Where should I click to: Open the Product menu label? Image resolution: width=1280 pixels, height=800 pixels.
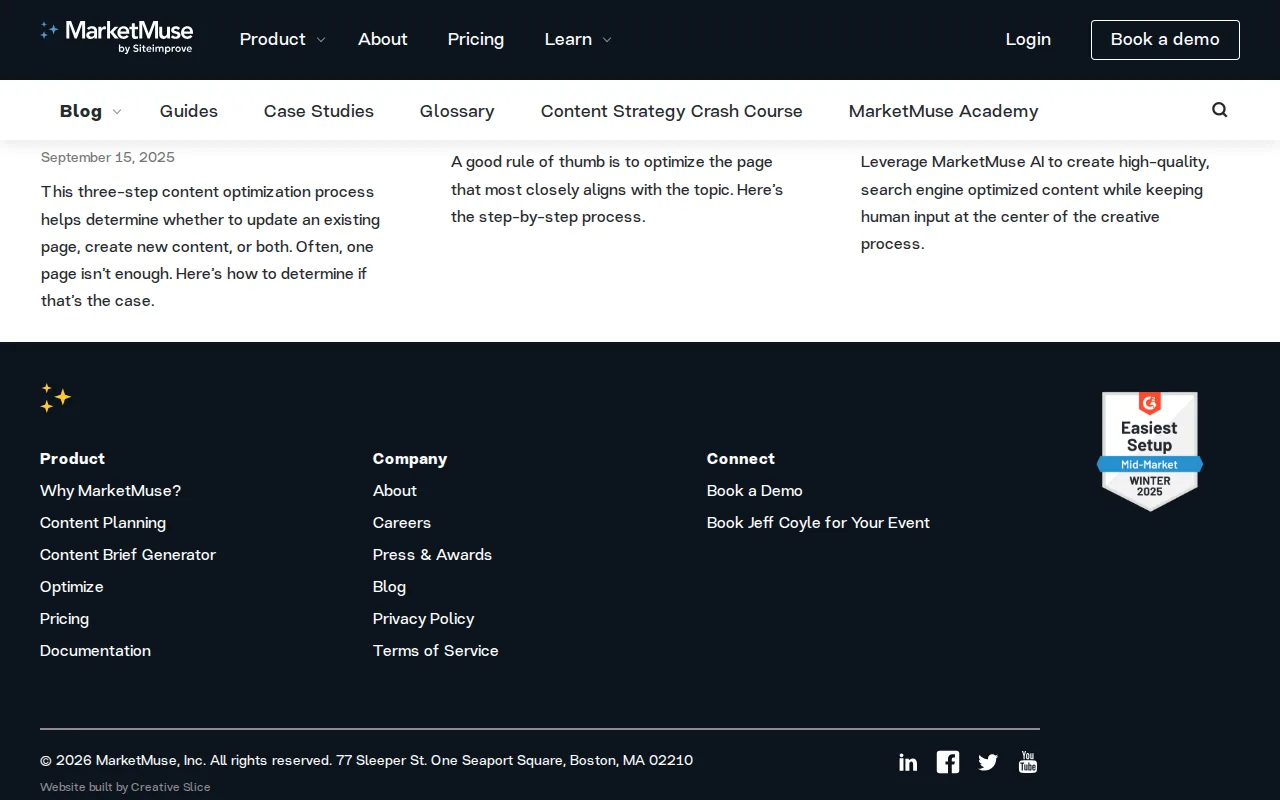[273, 39]
